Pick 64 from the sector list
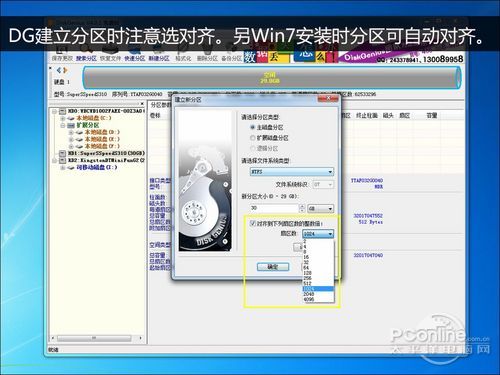The image size is (500, 375). coord(318,267)
